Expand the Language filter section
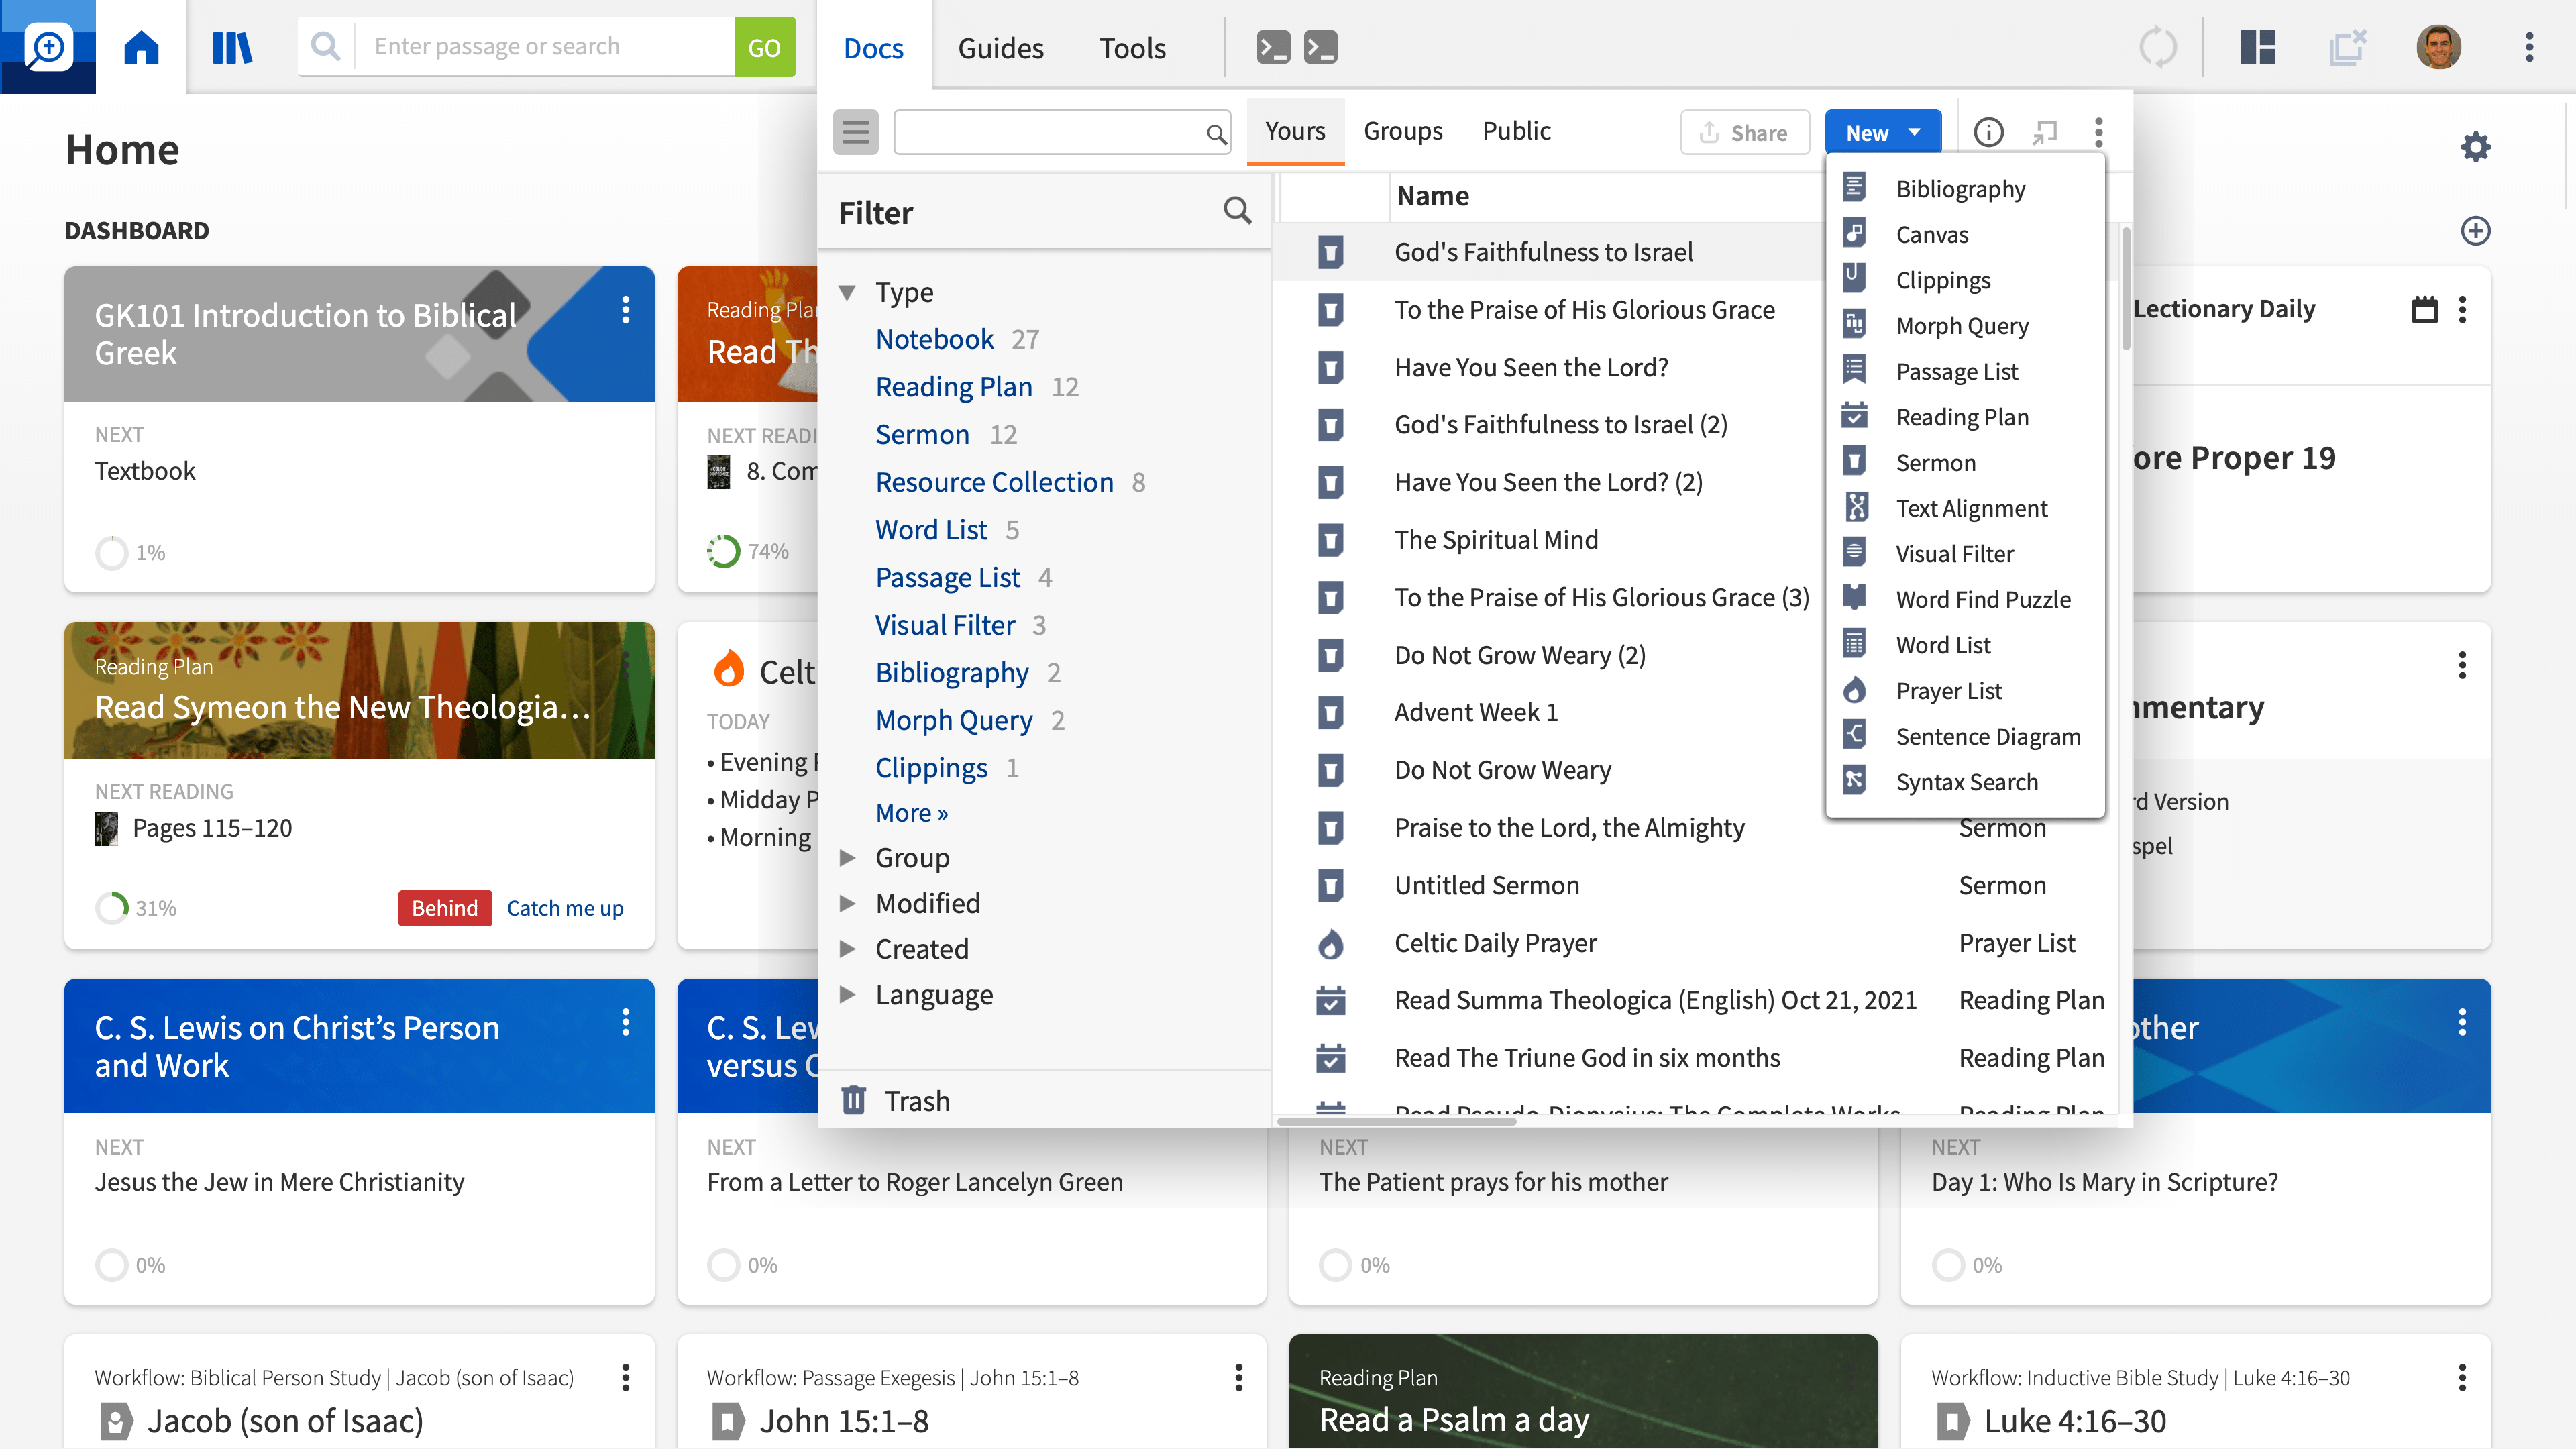 [x=847, y=995]
